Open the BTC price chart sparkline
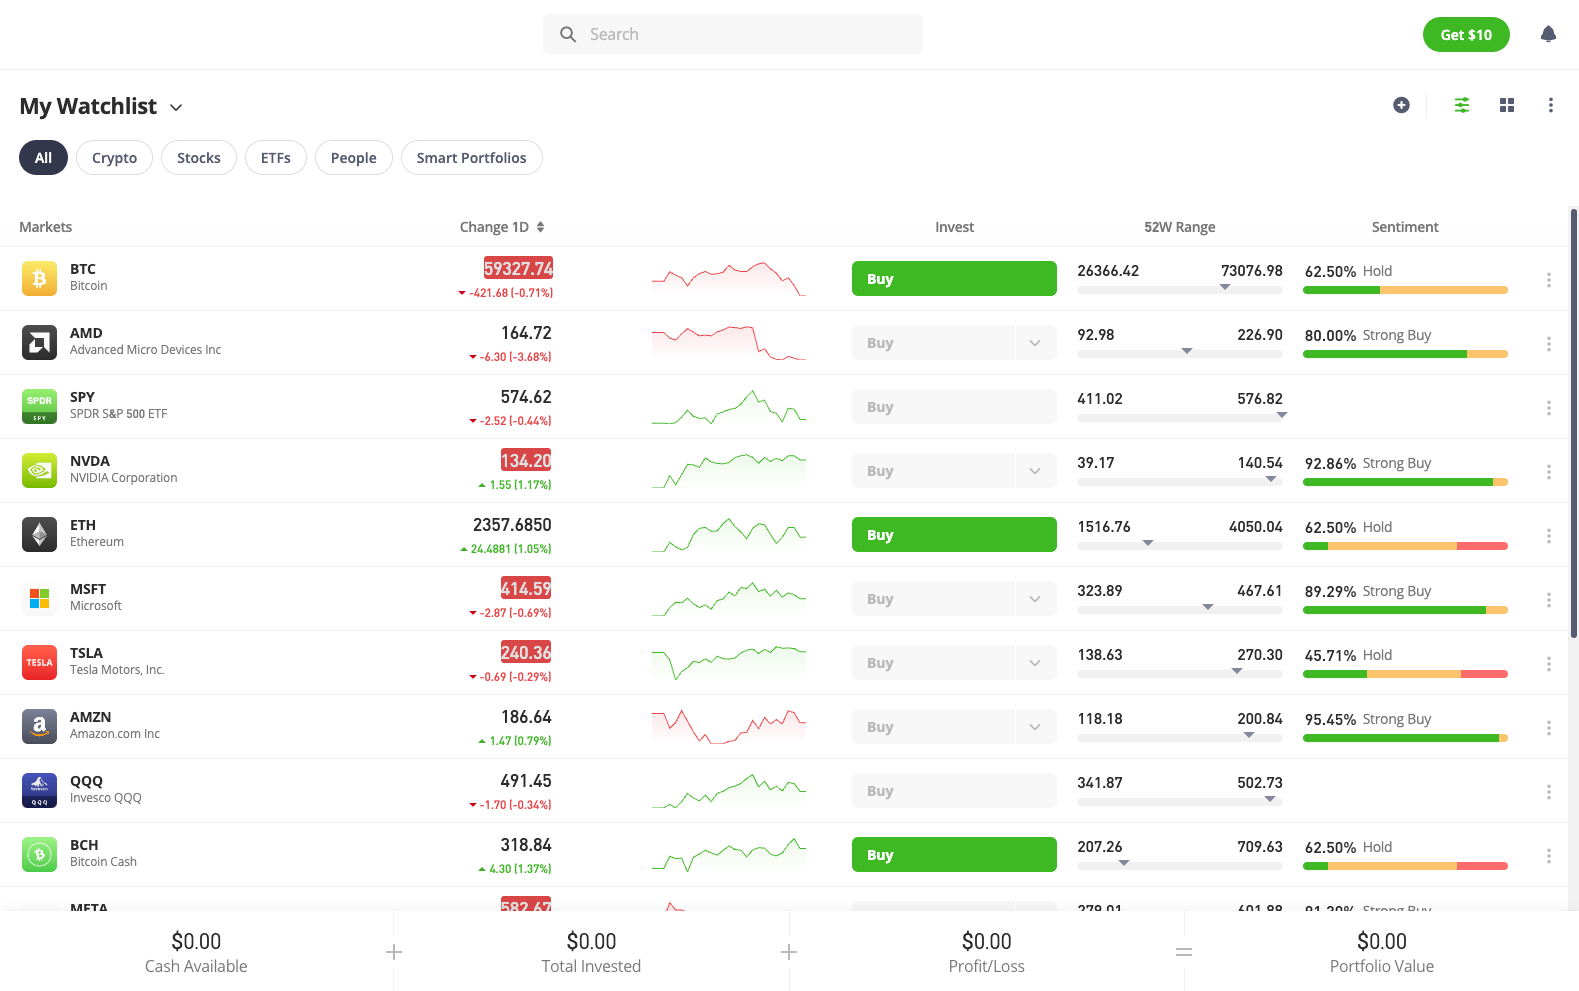This screenshot has width=1579, height=991. click(x=728, y=279)
